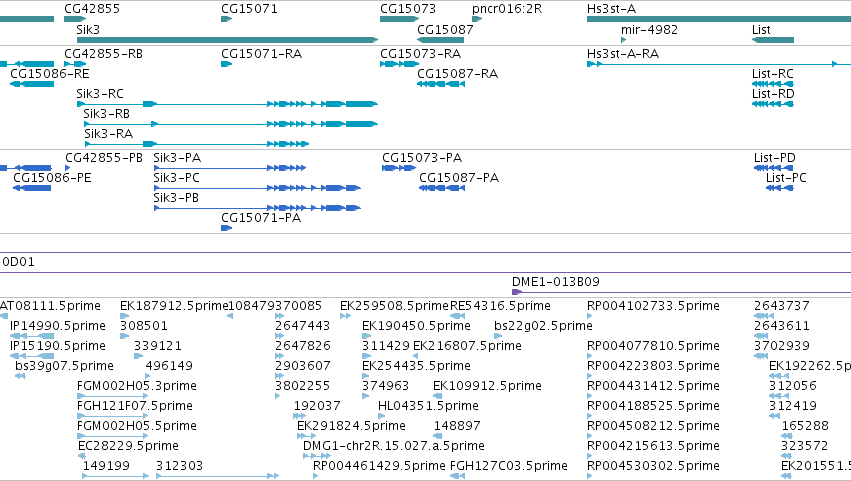The height and width of the screenshot is (481, 851).
Task: Open EST EK216807.5prime
Action: (x=467, y=346)
